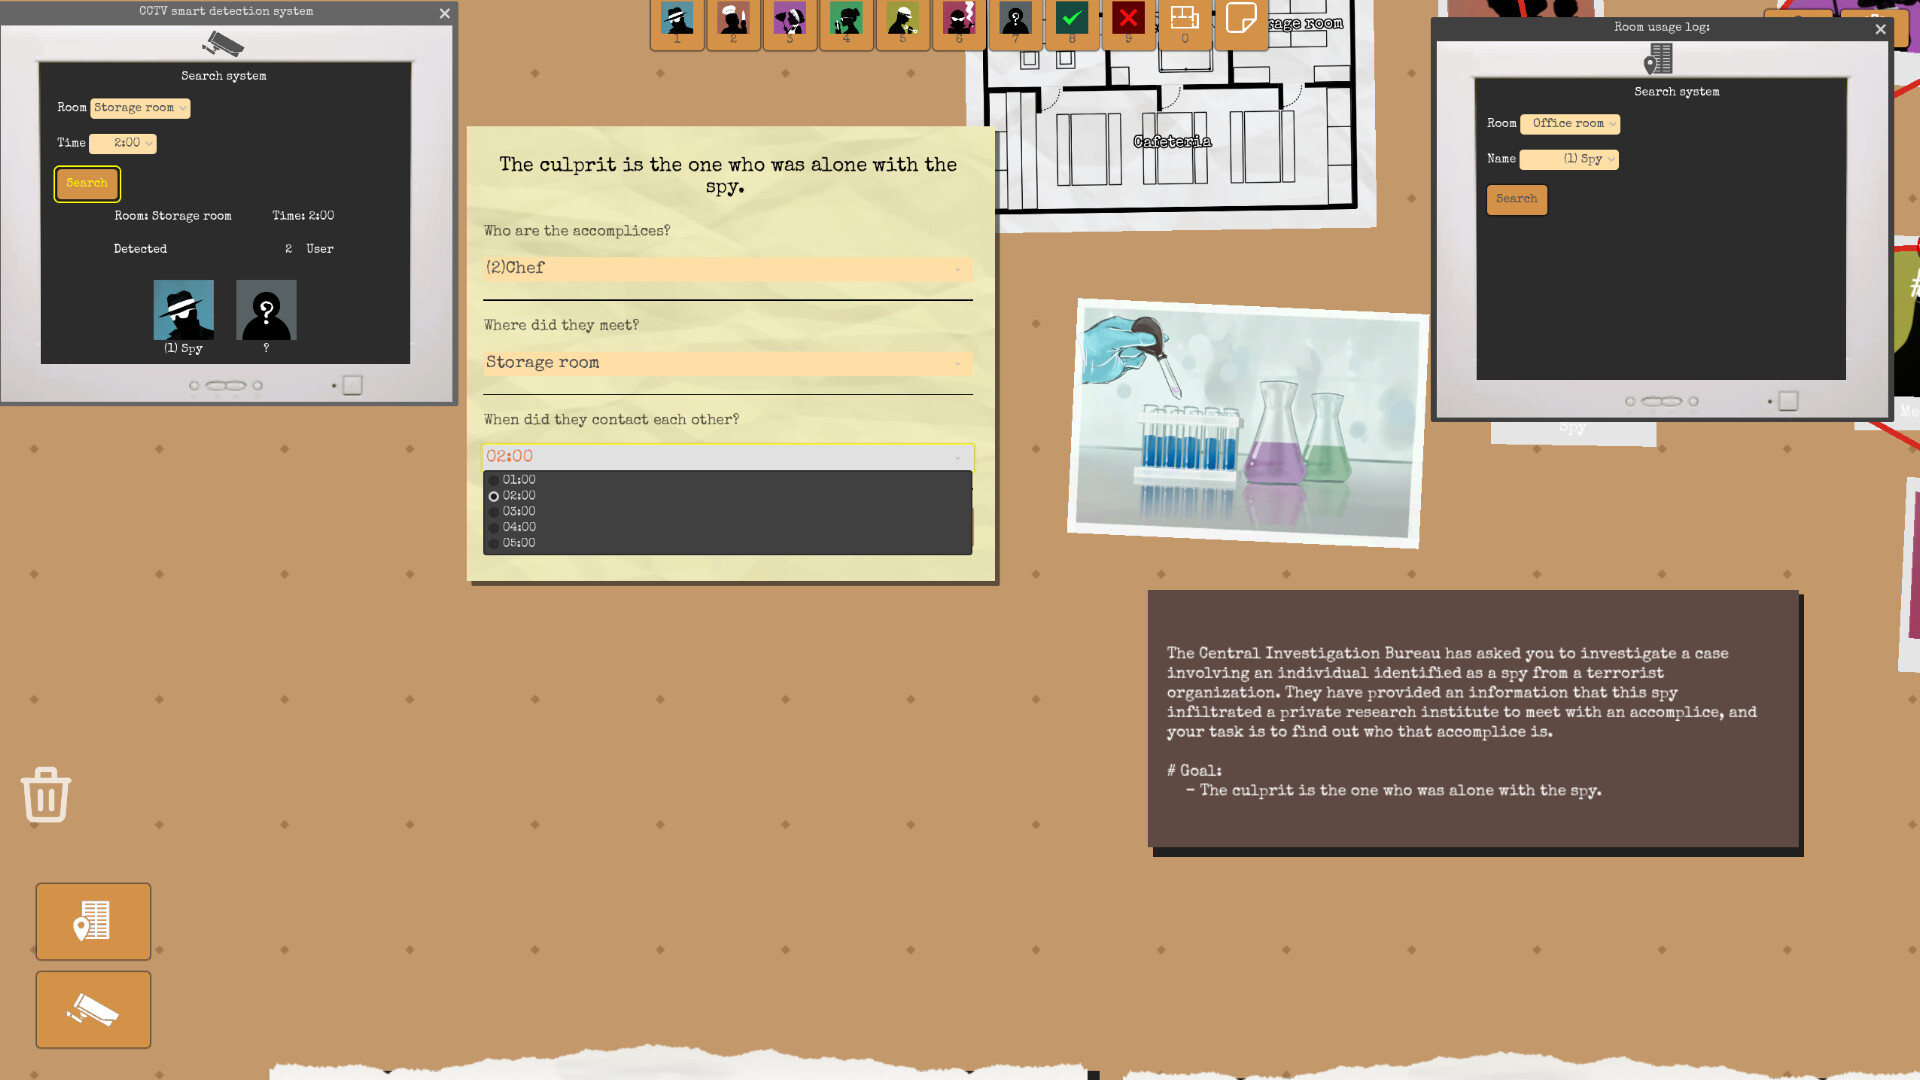Select suspect avatar 3, the Maid
This screenshot has height=1080, width=1920.
click(x=789, y=18)
